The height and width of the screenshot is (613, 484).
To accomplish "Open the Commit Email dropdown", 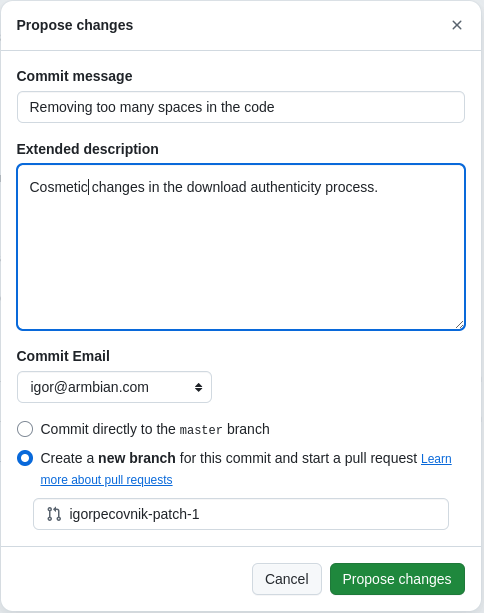I will [x=115, y=387].
